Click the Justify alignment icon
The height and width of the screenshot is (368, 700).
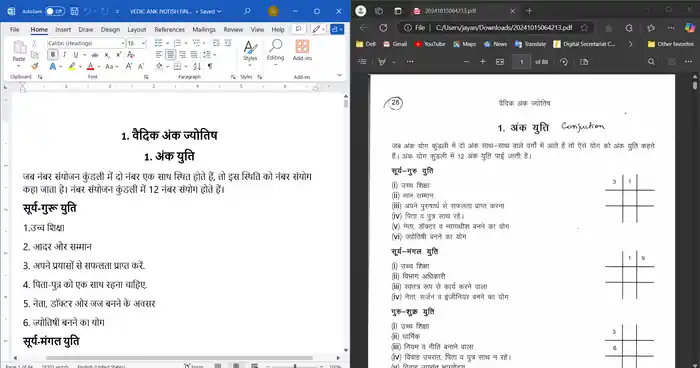pyautogui.click(x=194, y=54)
